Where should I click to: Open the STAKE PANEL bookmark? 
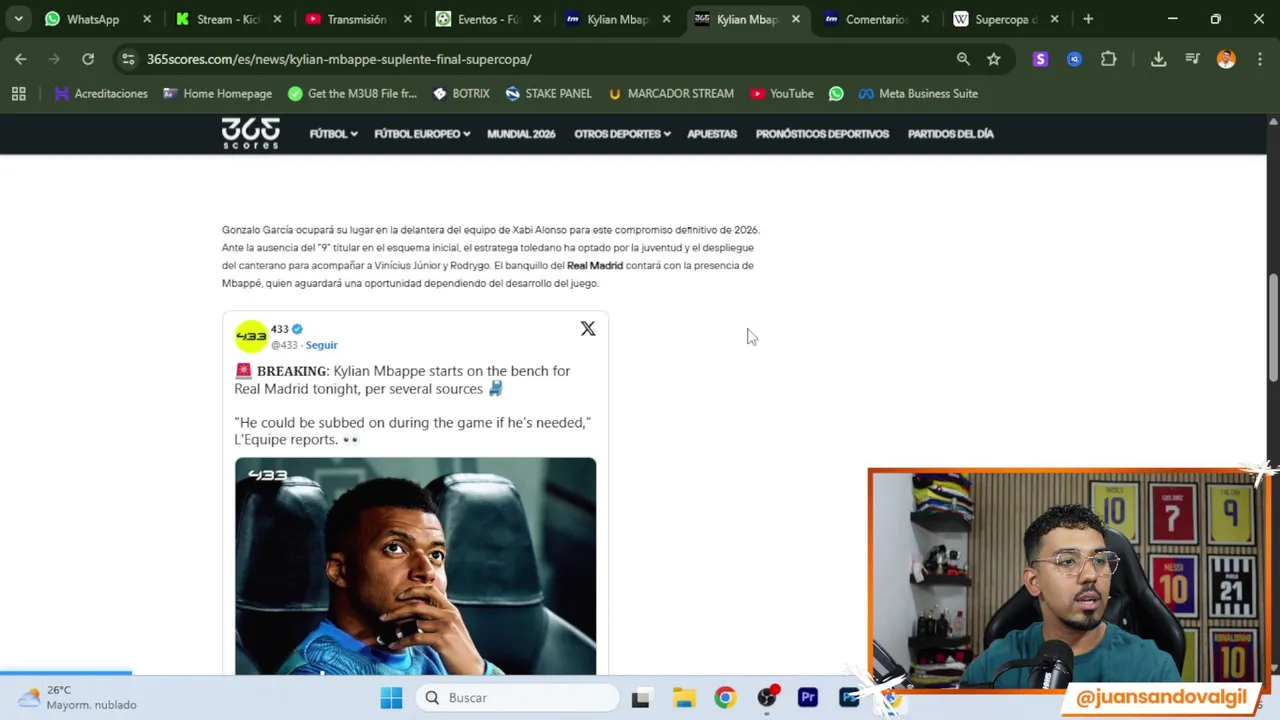tap(548, 93)
